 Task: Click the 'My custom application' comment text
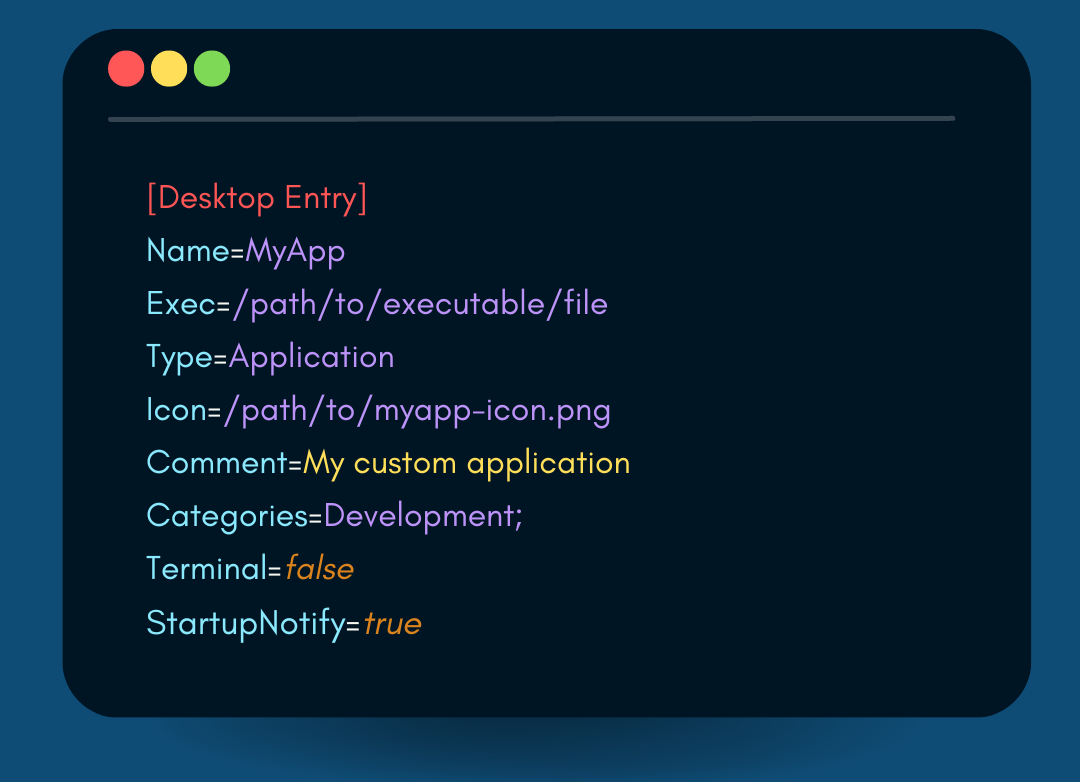pyautogui.click(x=467, y=464)
